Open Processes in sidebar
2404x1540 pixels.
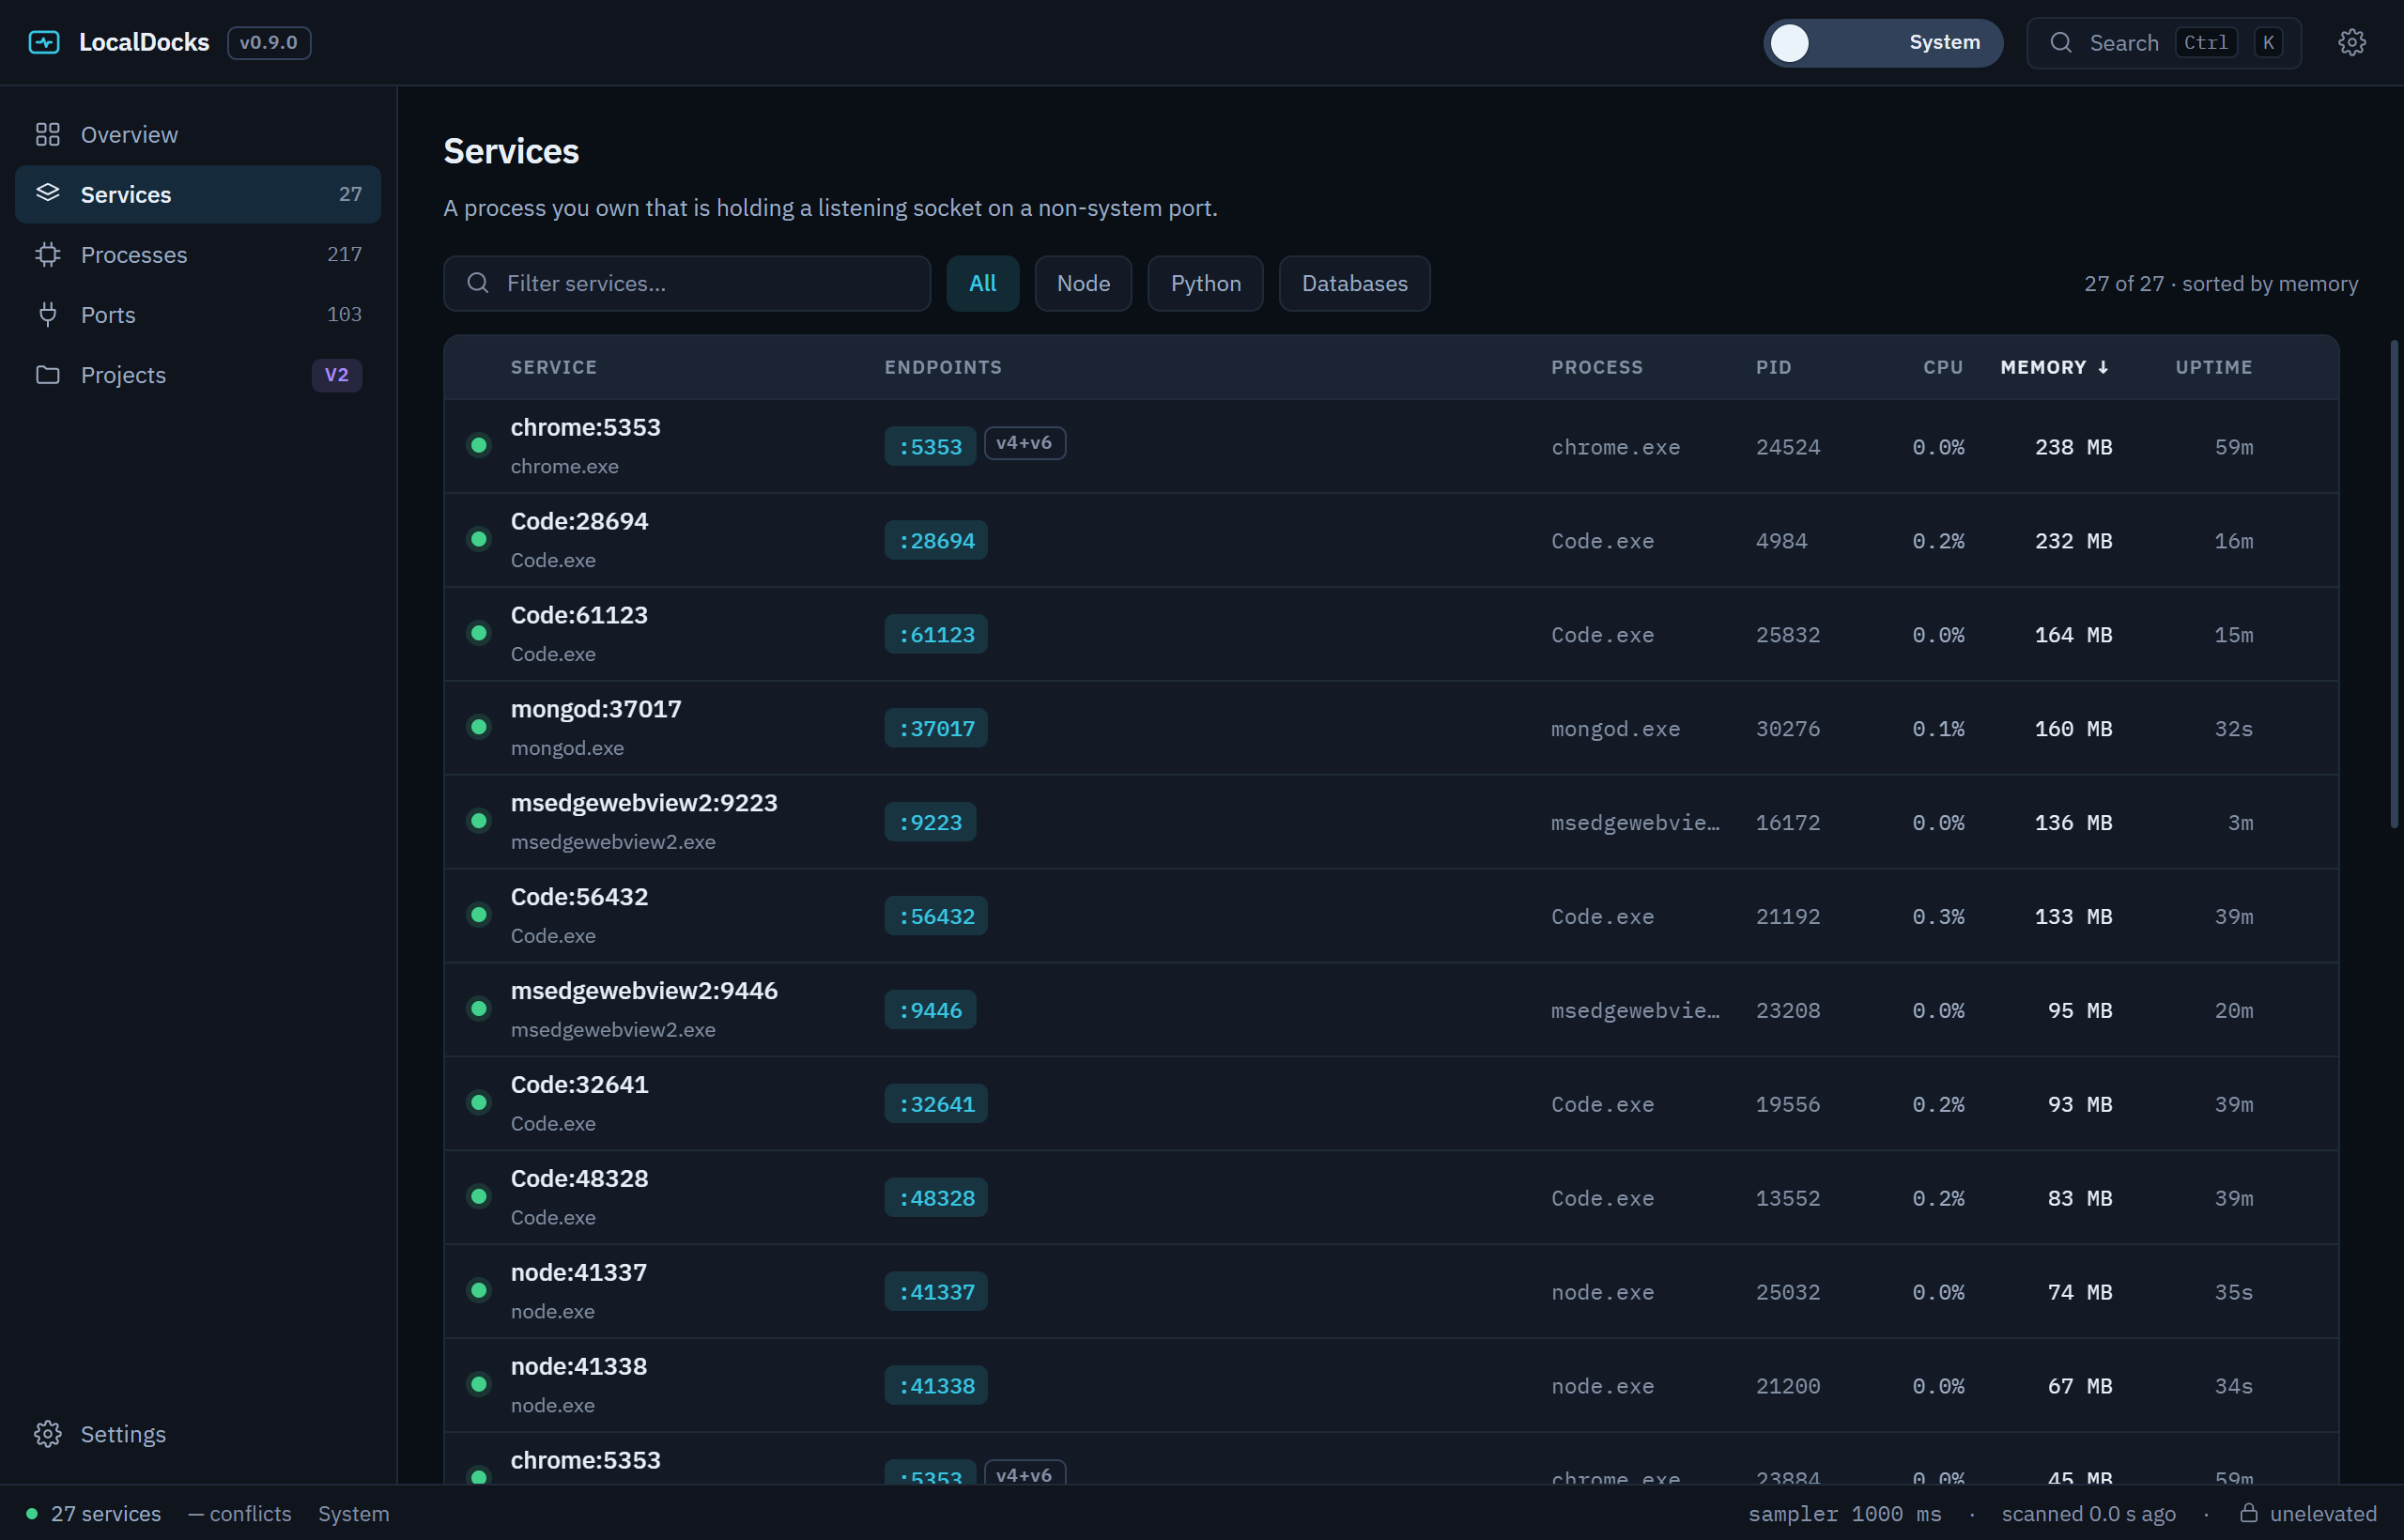pyautogui.click(x=198, y=254)
